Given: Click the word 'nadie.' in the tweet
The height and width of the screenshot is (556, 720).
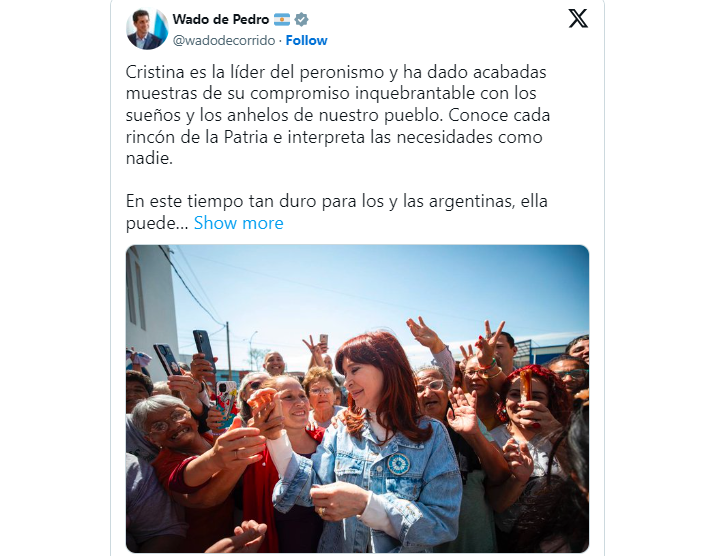Looking at the screenshot, I should pos(149,158).
